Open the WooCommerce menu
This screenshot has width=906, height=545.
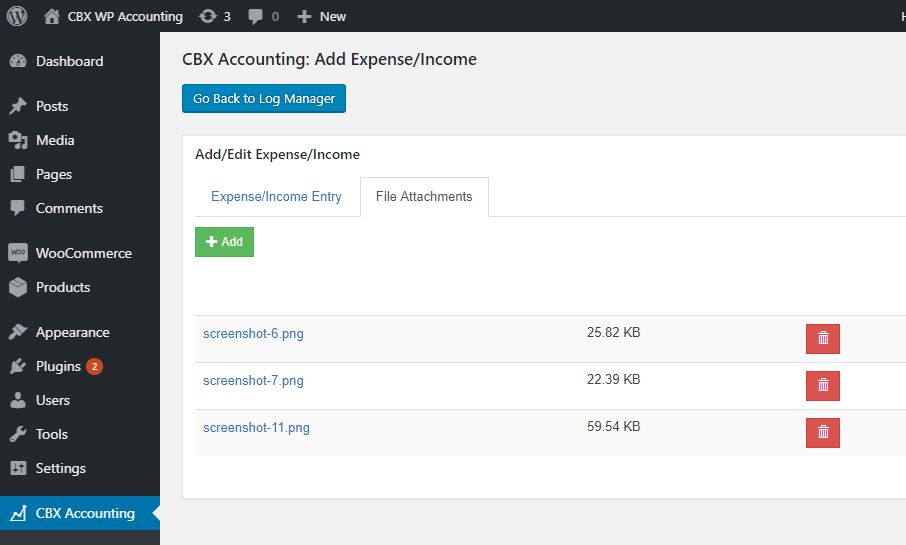(84, 254)
